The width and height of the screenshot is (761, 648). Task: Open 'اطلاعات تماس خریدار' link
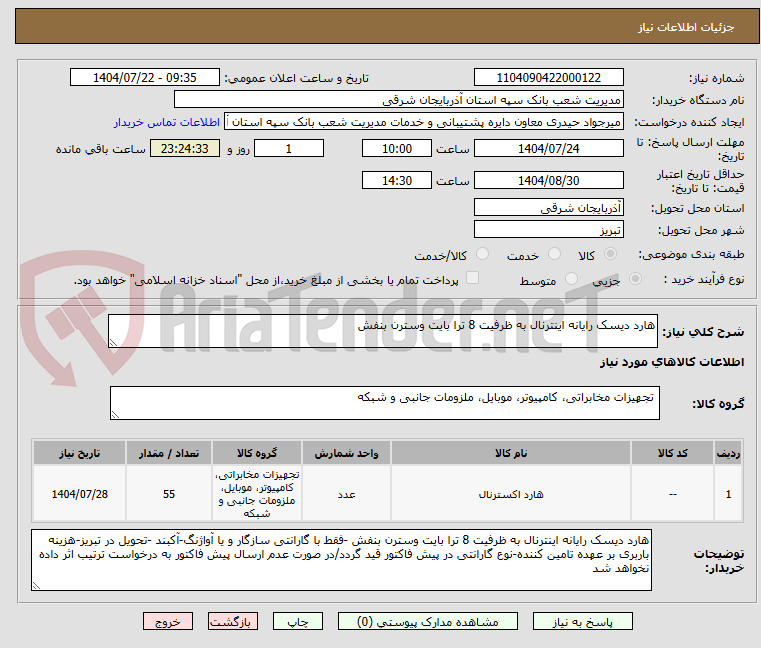pyautogui.click(x=167, y=122)
